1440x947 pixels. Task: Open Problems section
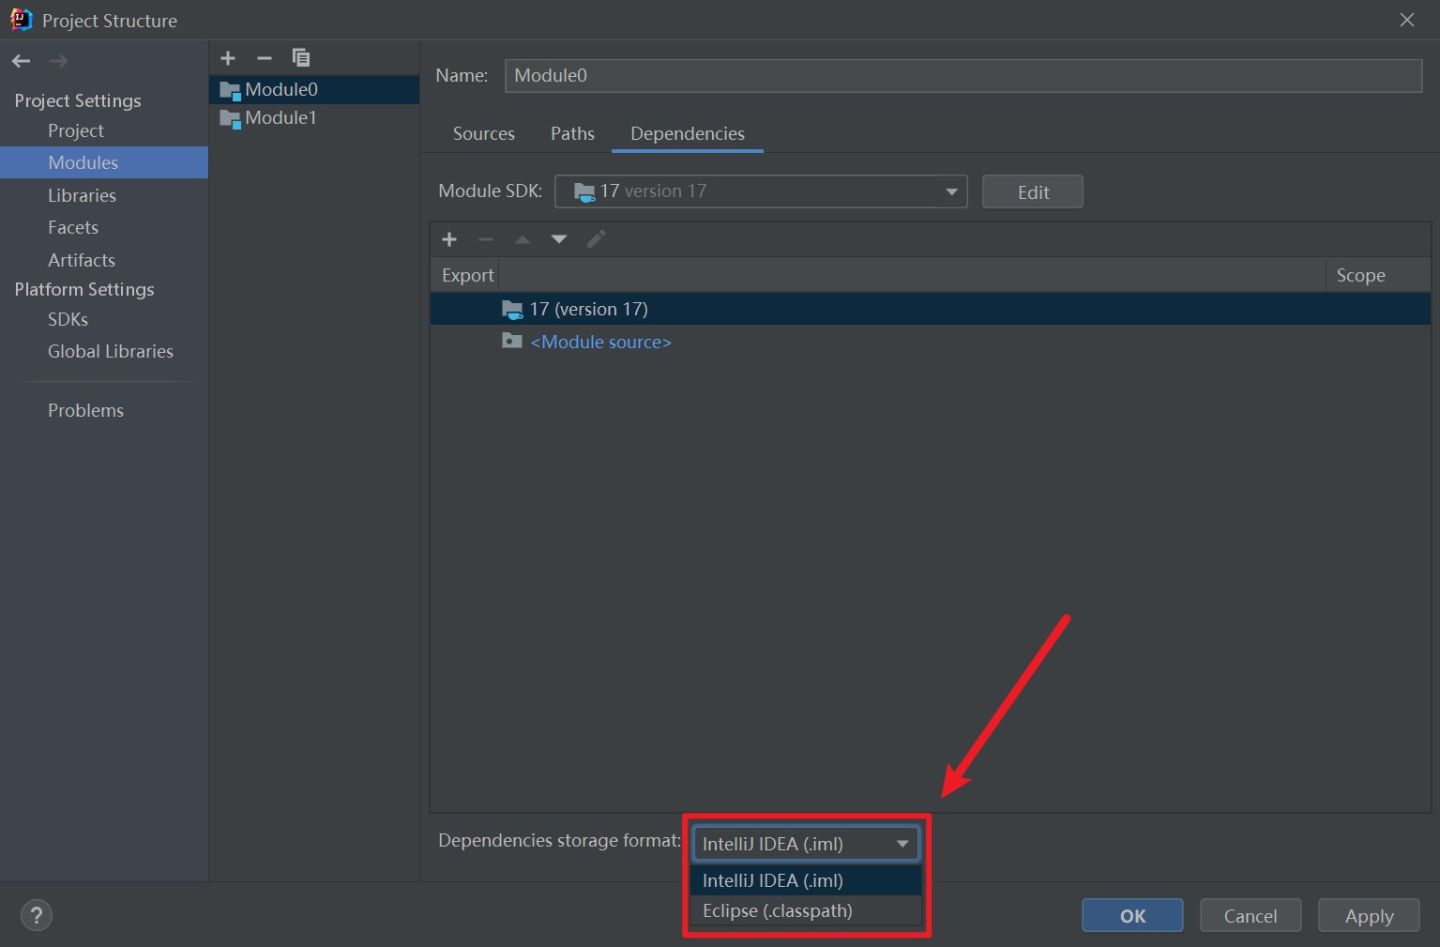(x=86, y=410)
